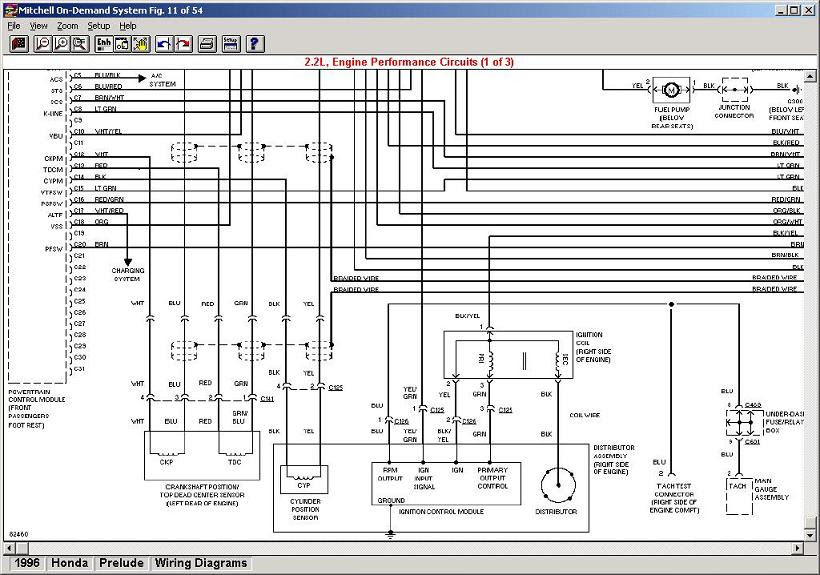Open the Help menu
Viewport: 820px width, 575px height.
128,26
